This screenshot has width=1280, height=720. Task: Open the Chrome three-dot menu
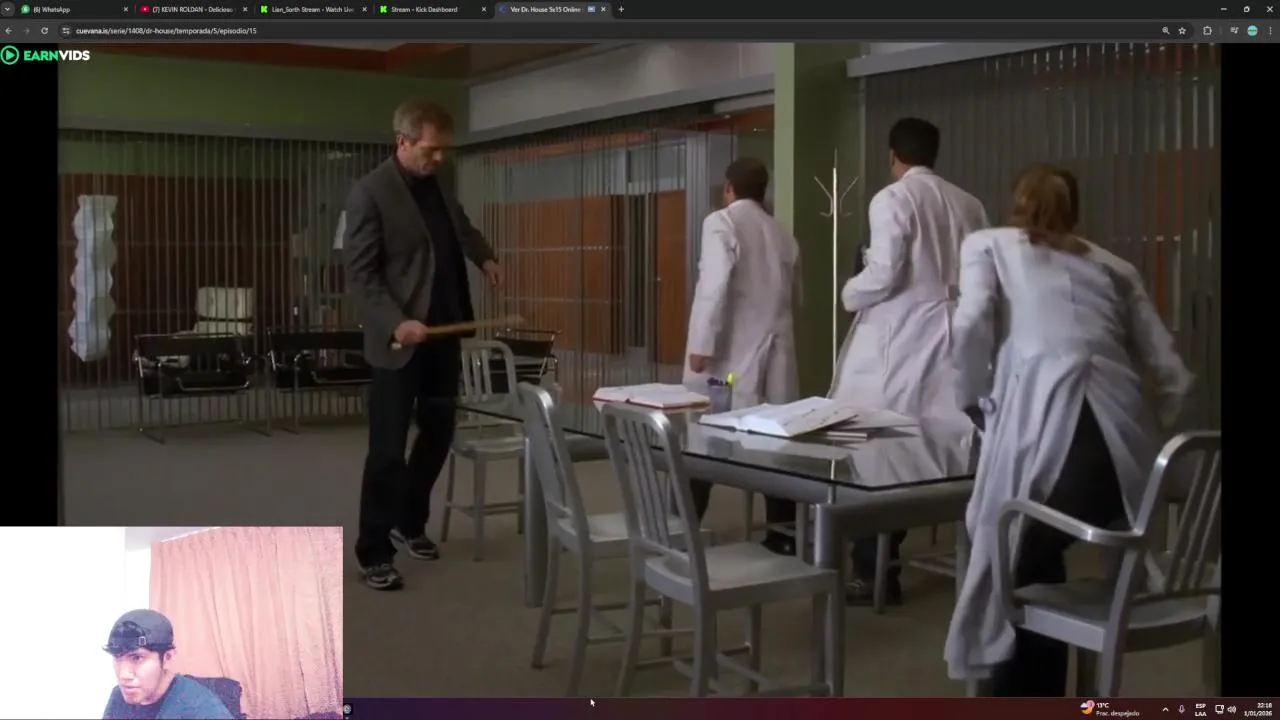1270,31
